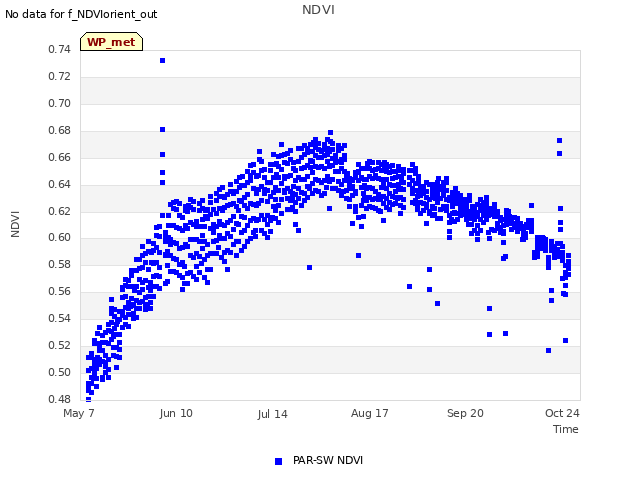Click the Sep 20 x-axis tick label
The height and width of the screenshot is (480, 640).
[x=465, y=413]
